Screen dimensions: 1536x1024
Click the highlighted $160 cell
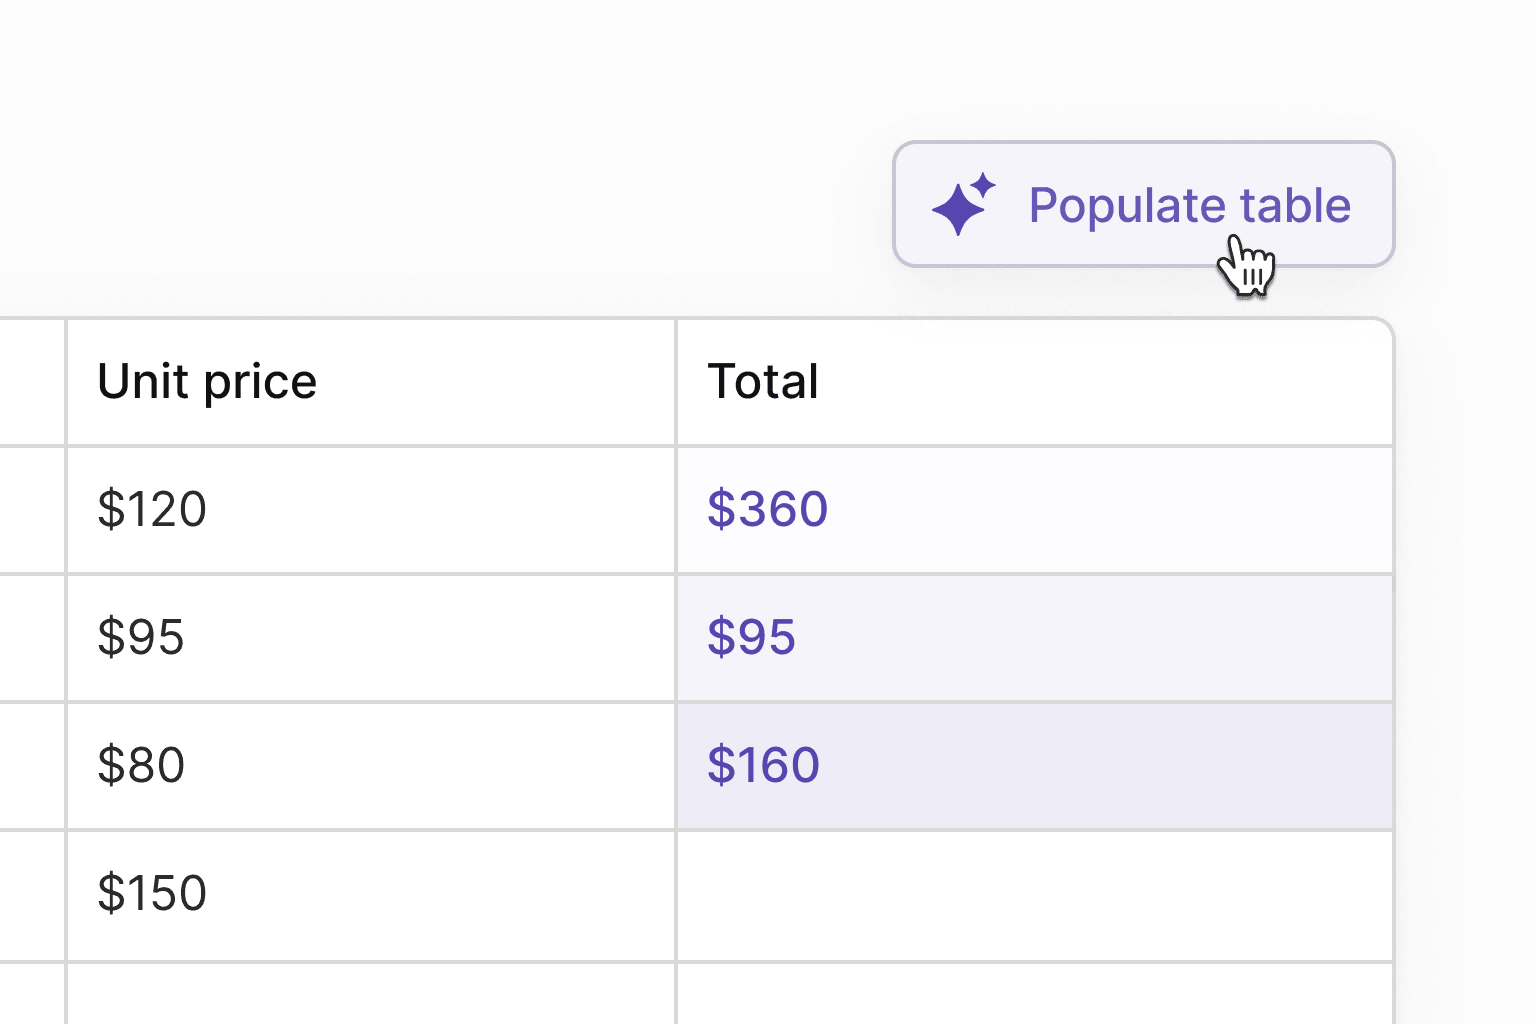1035,765
